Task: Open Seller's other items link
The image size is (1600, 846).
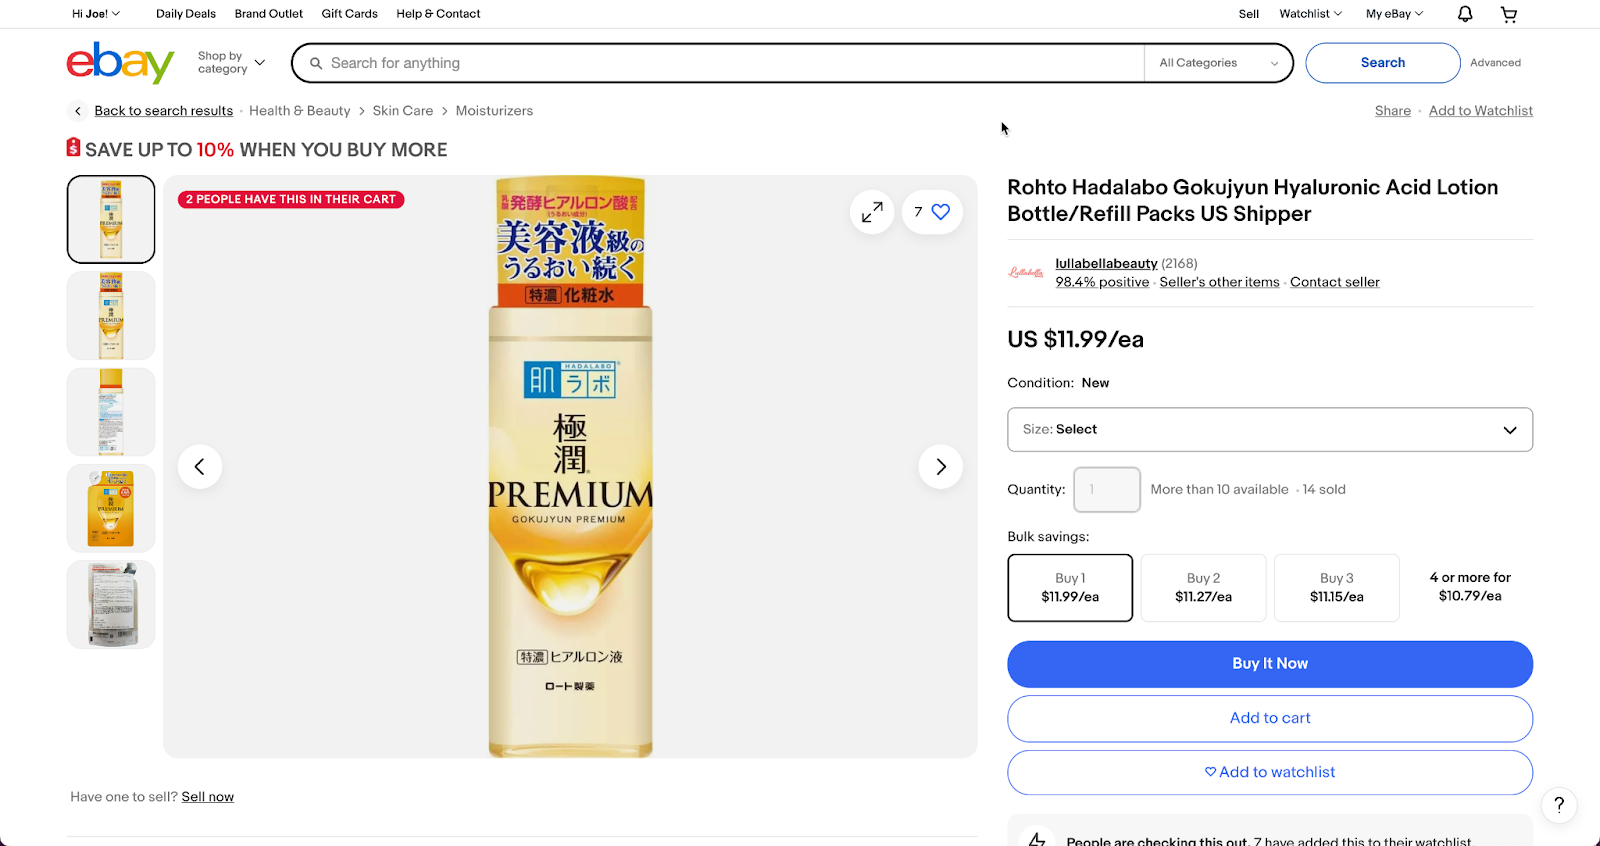Action: 1219,282
